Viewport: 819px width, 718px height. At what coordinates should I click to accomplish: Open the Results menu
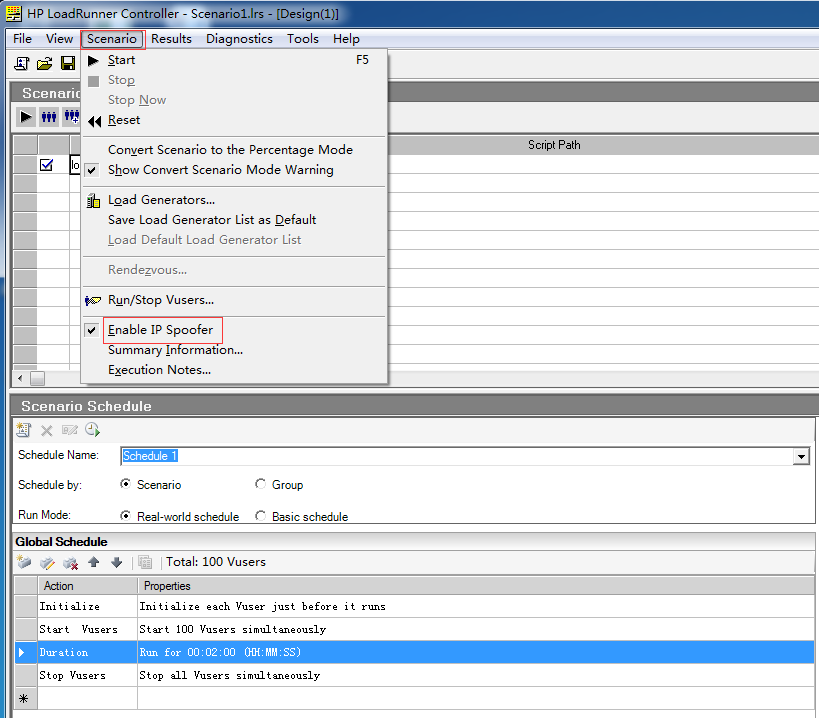171,39
